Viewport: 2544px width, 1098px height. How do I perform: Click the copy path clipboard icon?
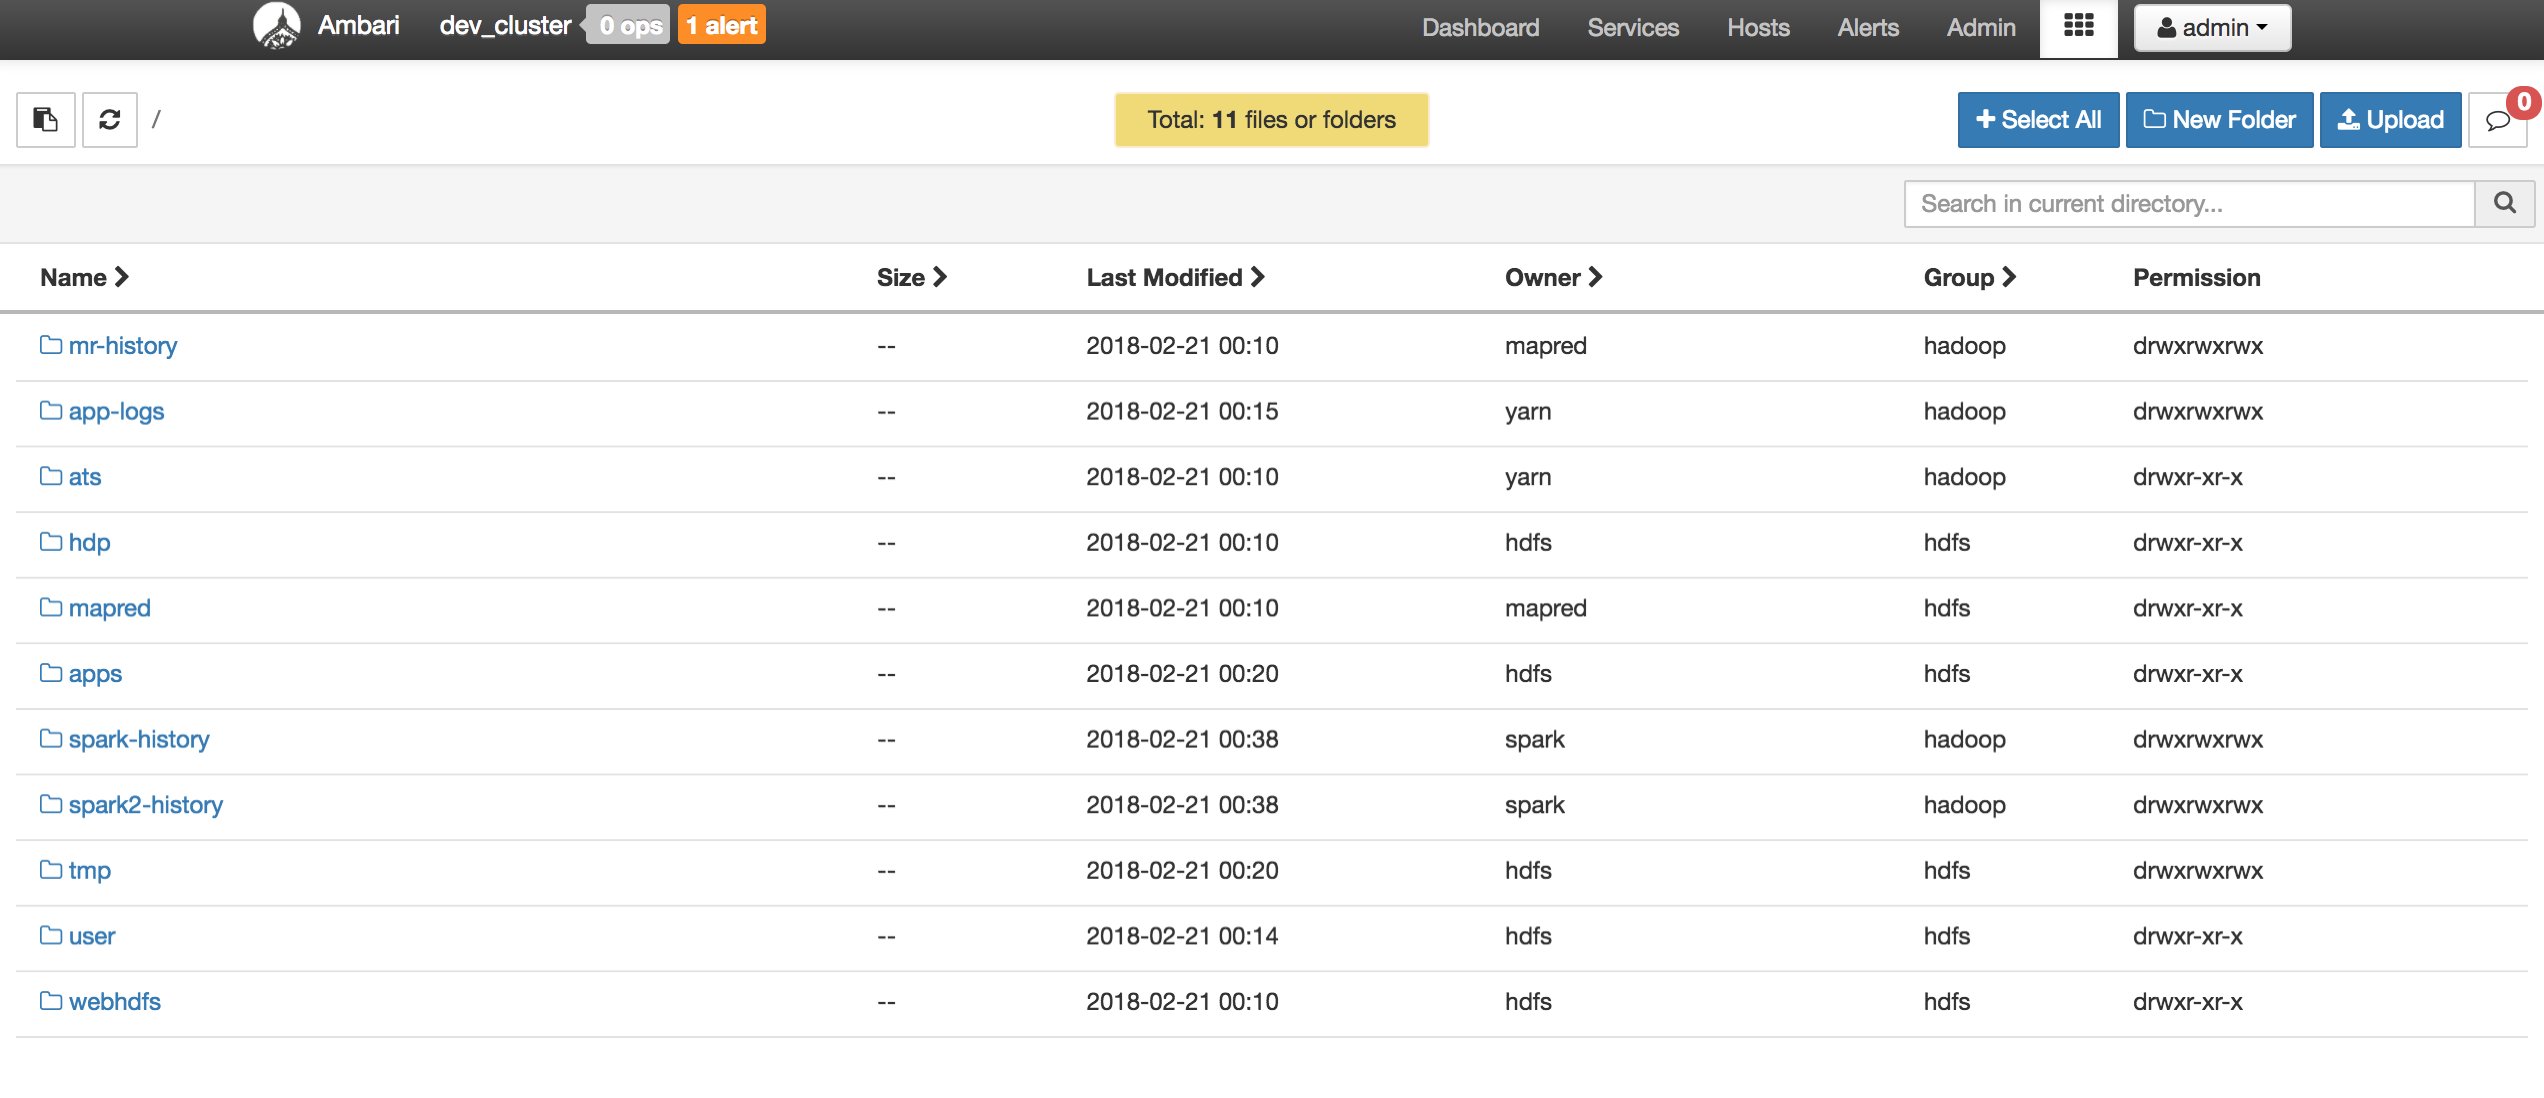click(46, 120)
